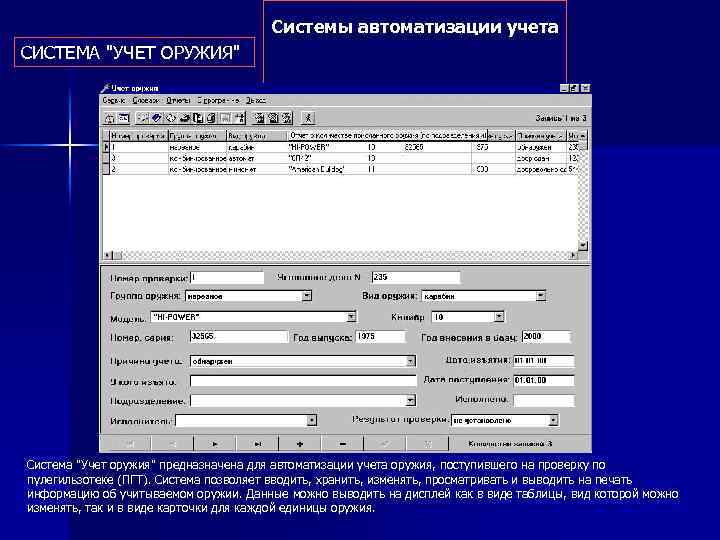This screenshot has width=720, height=540.
Task: Click the Номер проверки input field
Action: coord(227,277)
